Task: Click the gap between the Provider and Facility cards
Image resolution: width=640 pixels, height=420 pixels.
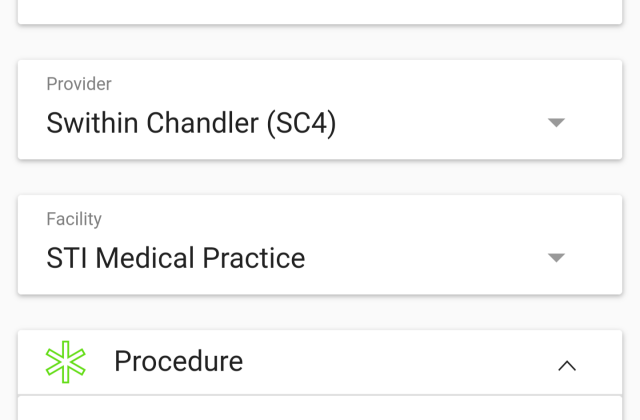Action: click(x=320, y=177)
